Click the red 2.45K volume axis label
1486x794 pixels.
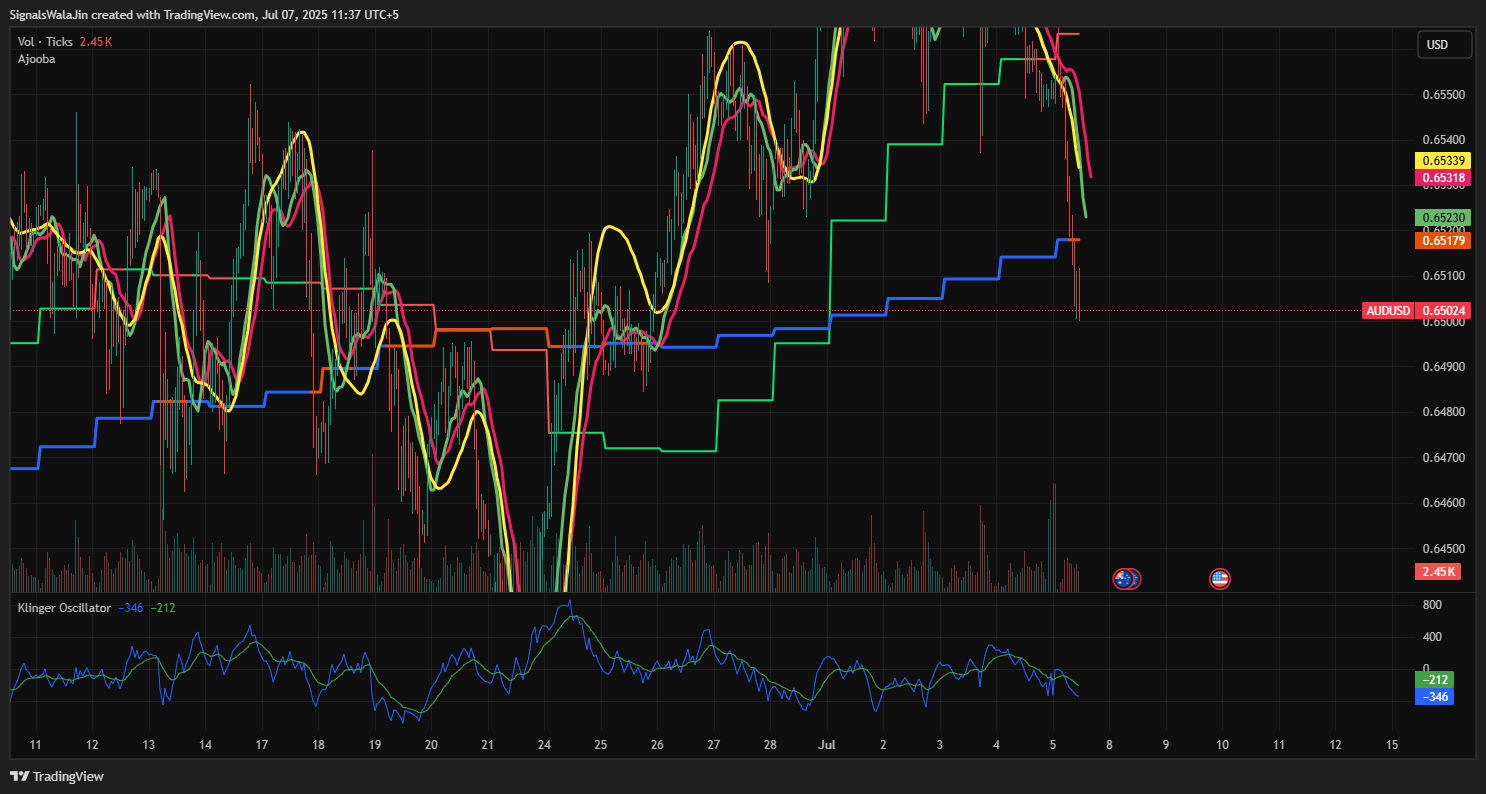pos(1439,572)
